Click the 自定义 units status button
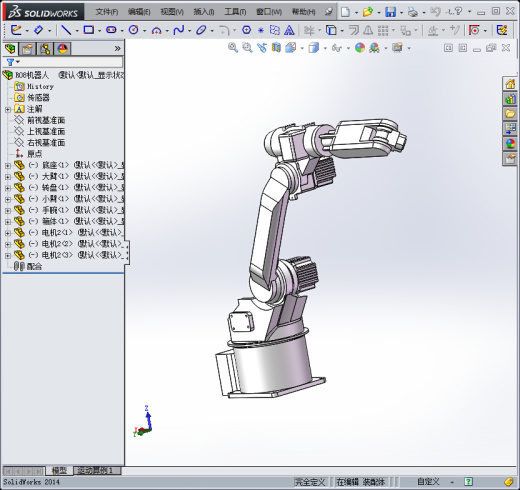 (428, 482)
